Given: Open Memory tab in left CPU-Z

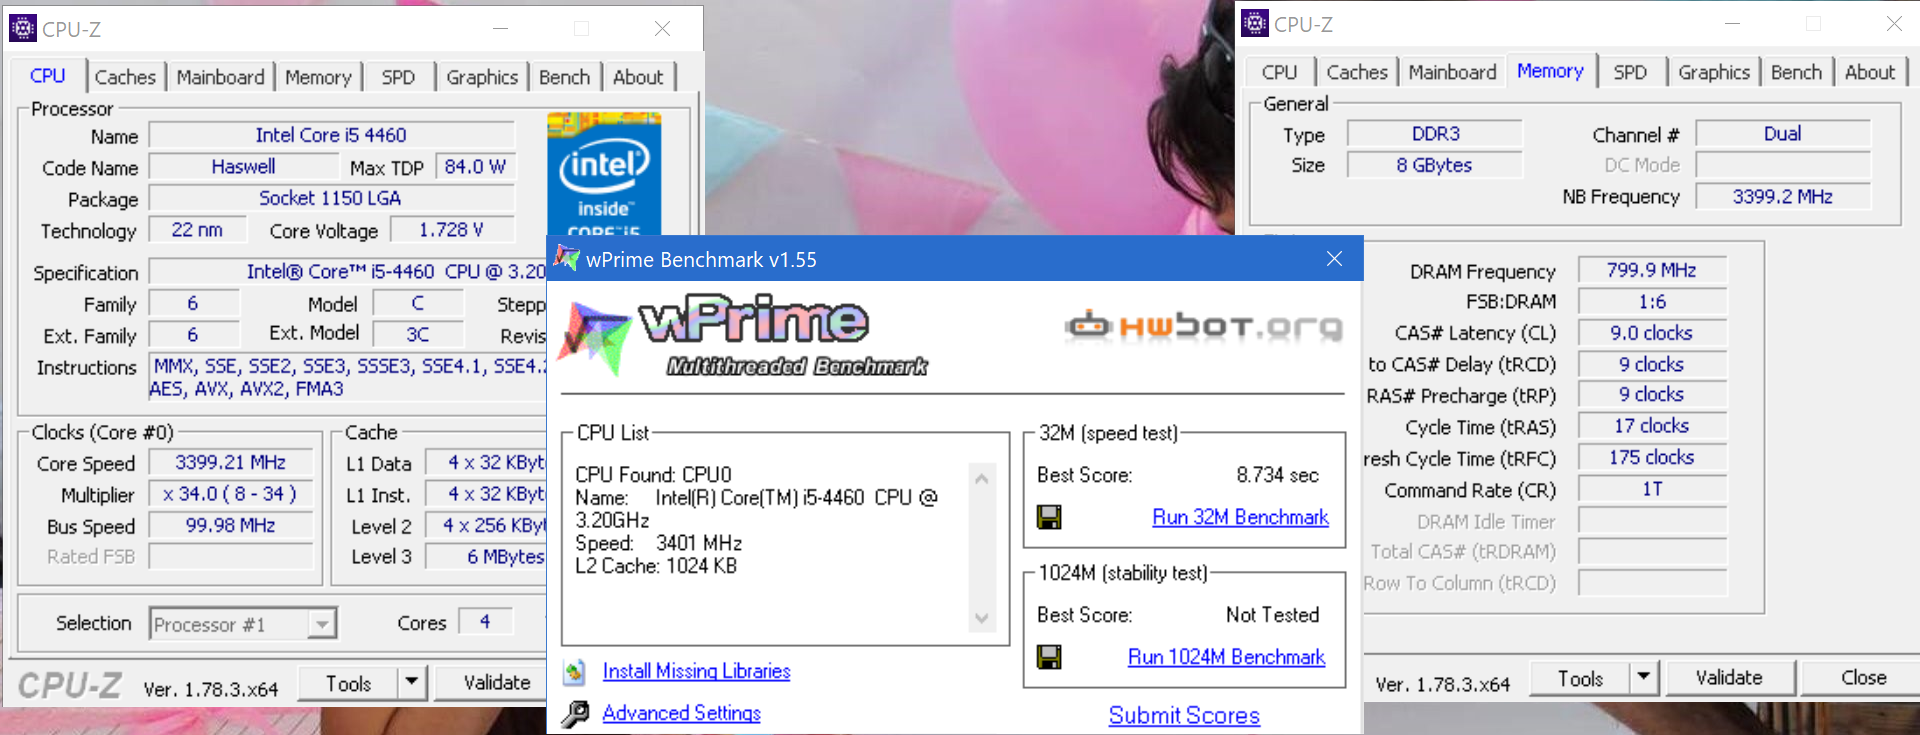Looking at the screenshot, I should [x=318, y=77].
